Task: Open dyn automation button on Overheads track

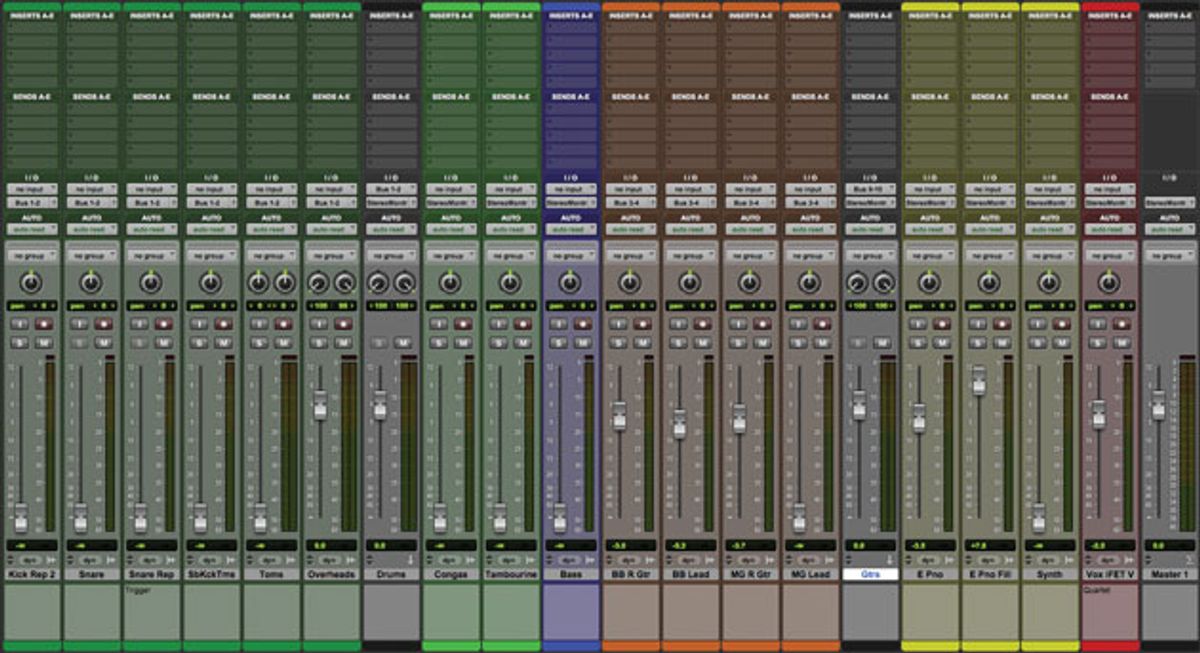Action: (328, 561)
